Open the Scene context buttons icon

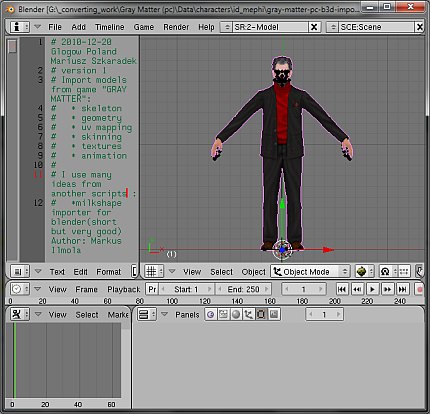274,314
